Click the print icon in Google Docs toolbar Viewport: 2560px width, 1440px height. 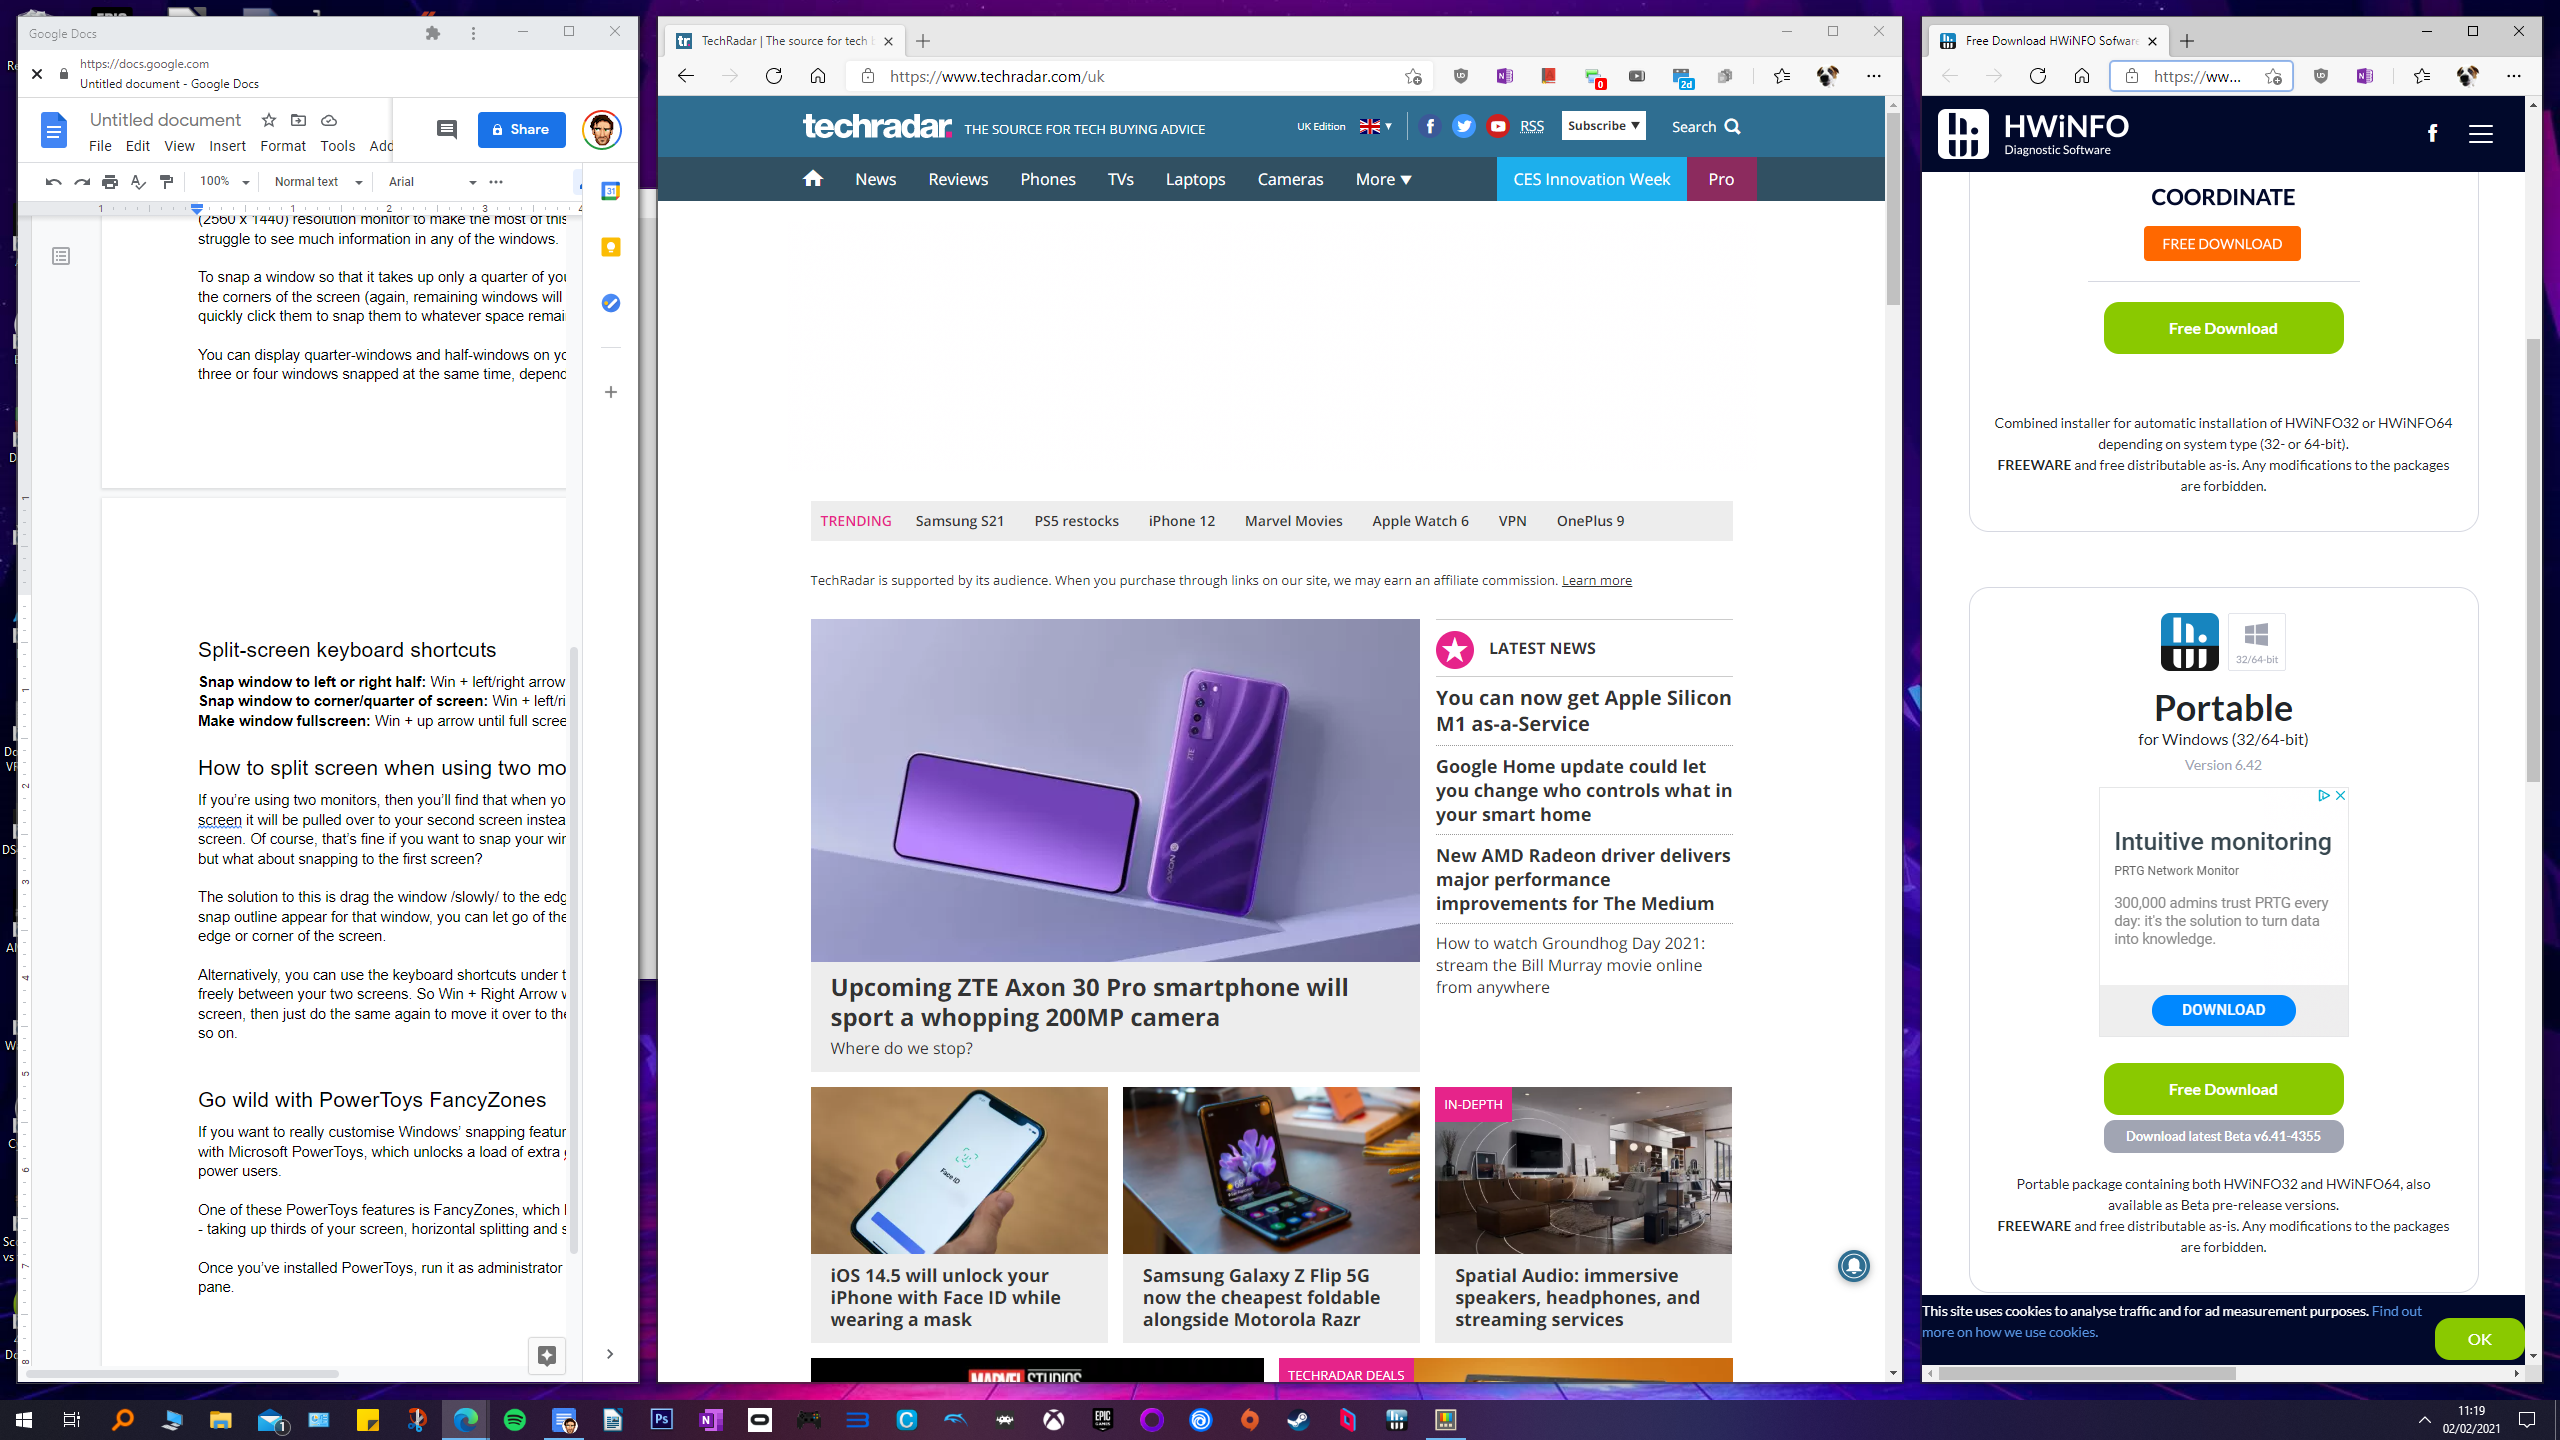tap(111, 181)
